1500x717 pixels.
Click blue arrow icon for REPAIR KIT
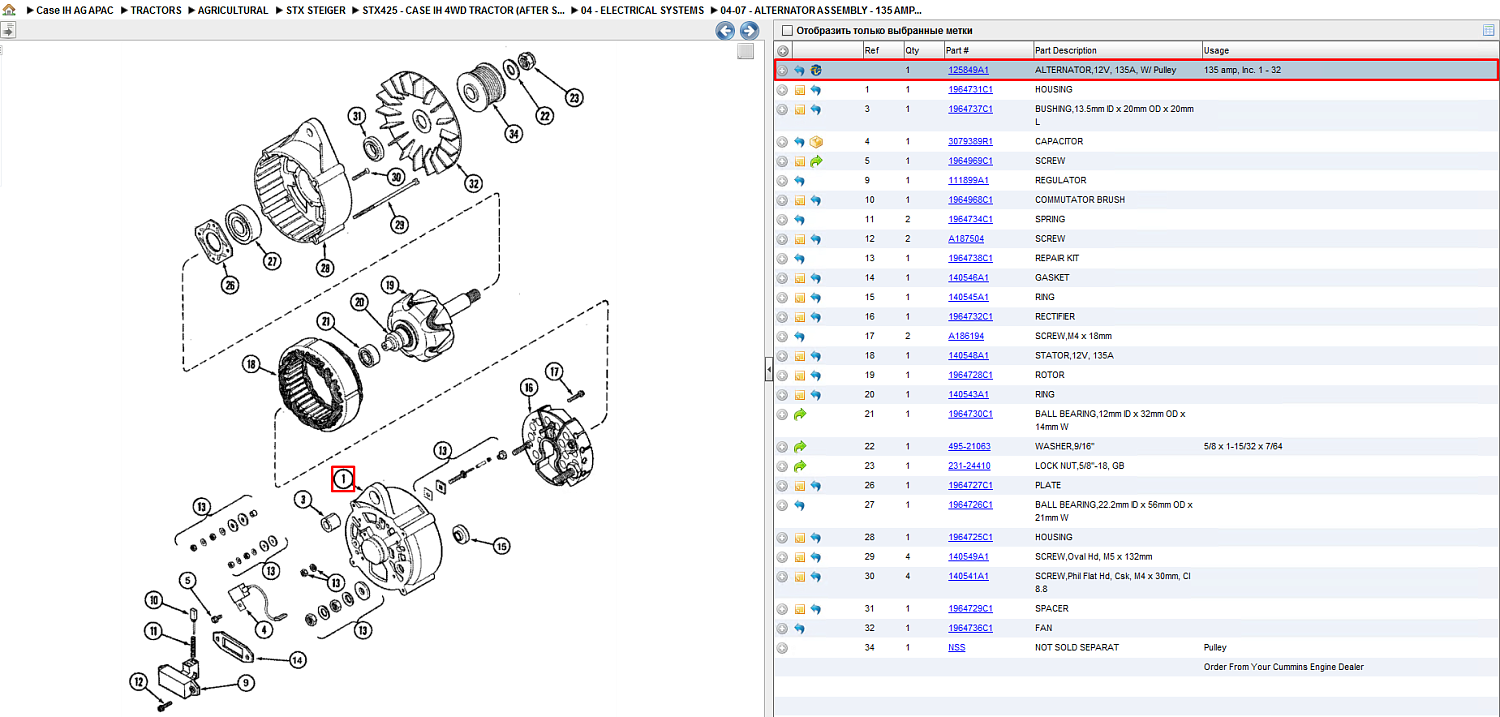coord(800,258)
